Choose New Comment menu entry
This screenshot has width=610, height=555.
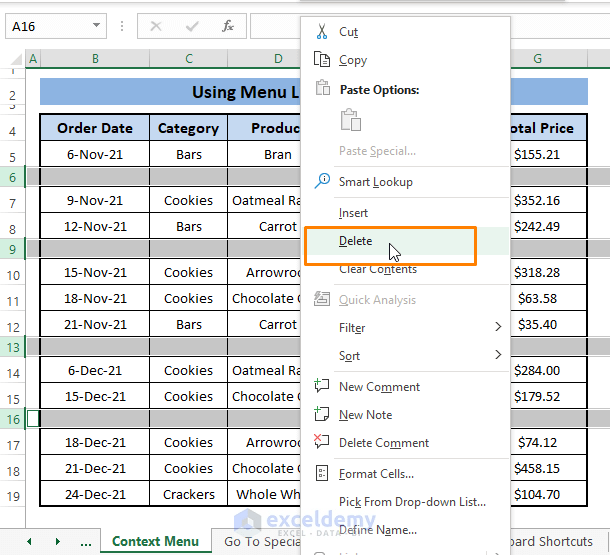point(405,387)
